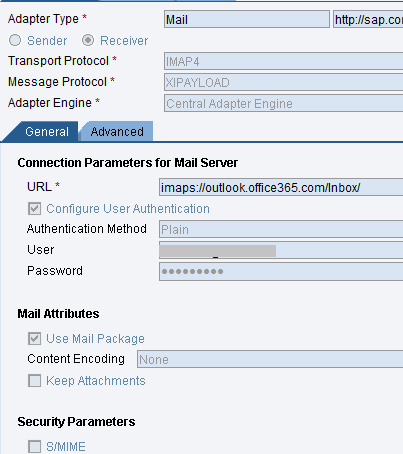Open the Authentication Method Plain dropdown
This screenshot has width=403, height=454.
[281, 229]
